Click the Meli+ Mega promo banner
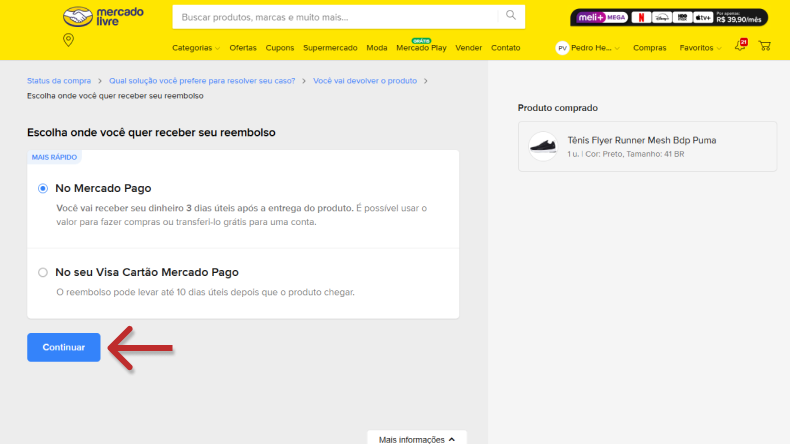The height and width of the screenshot is (444, 790). click(669, 17)
